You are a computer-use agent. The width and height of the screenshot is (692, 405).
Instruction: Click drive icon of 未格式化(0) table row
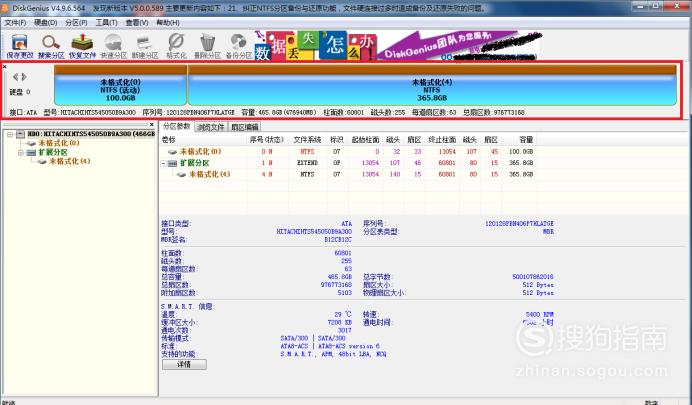pos(172,152)
